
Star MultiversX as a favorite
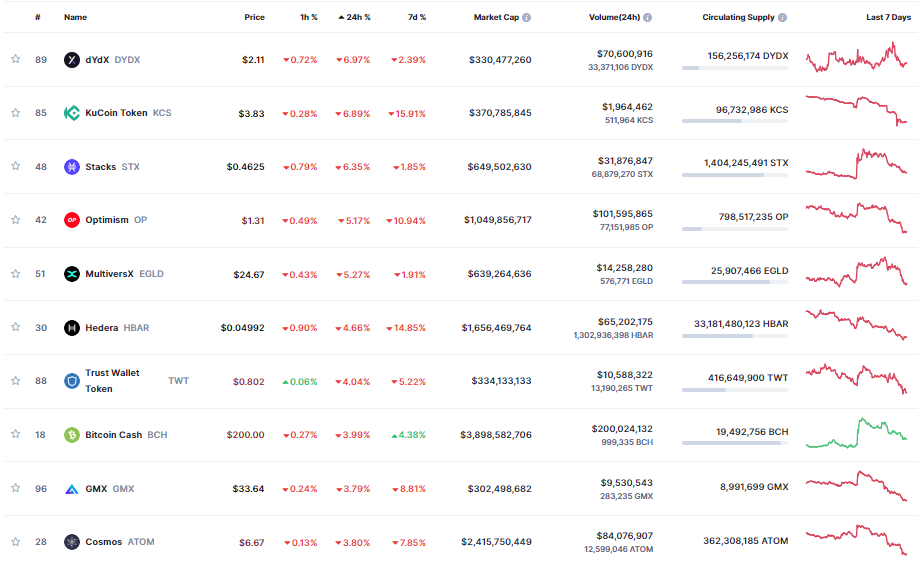(x=16, y=274)
